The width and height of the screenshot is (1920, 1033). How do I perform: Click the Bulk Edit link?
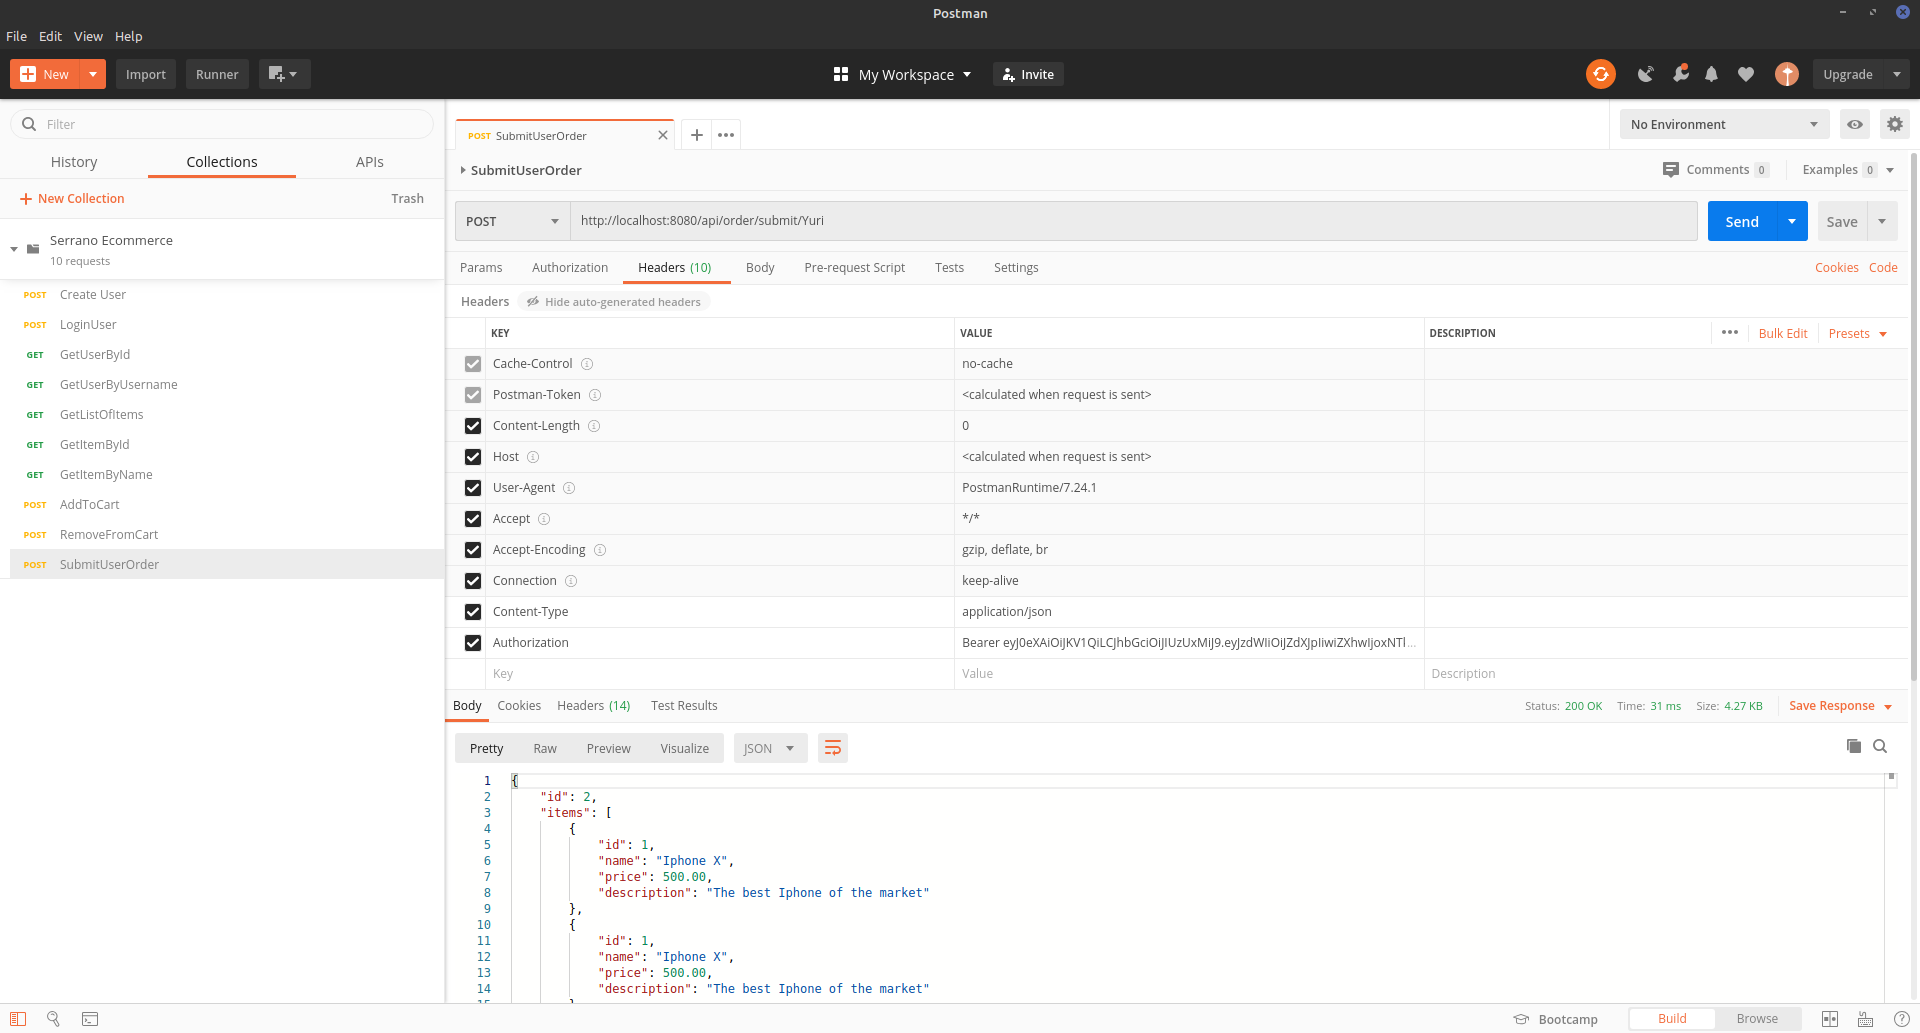click(x=1783, y=333)
